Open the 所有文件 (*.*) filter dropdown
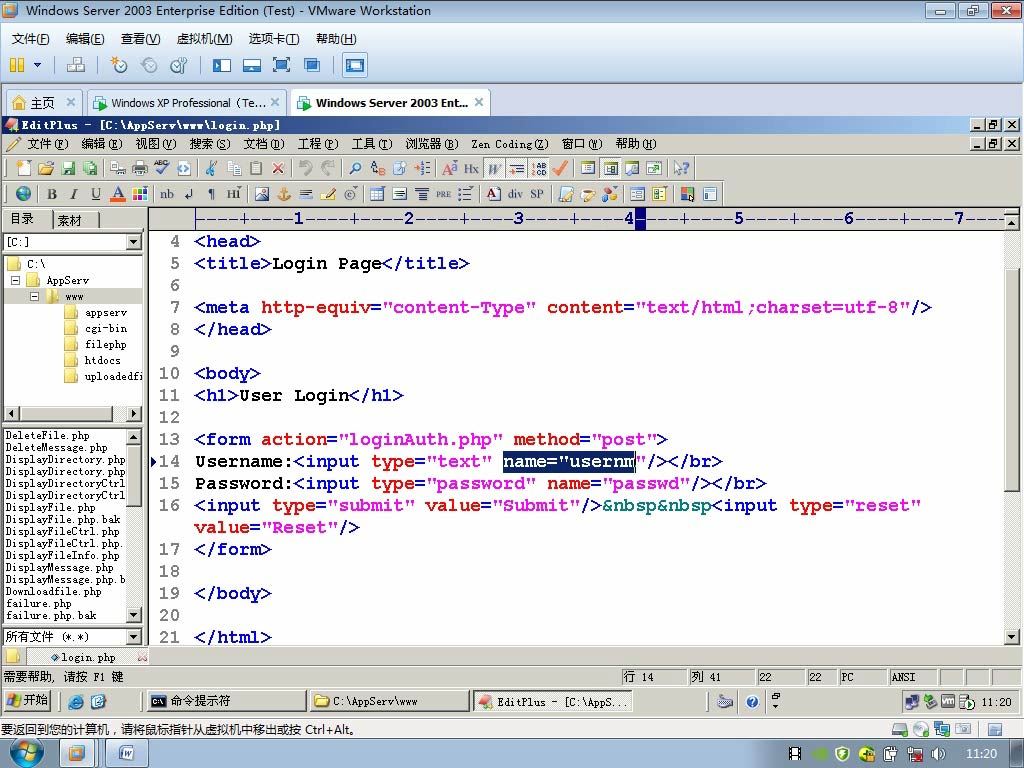The width and height of the screenshot is (1024, 768). pos(133,637)
